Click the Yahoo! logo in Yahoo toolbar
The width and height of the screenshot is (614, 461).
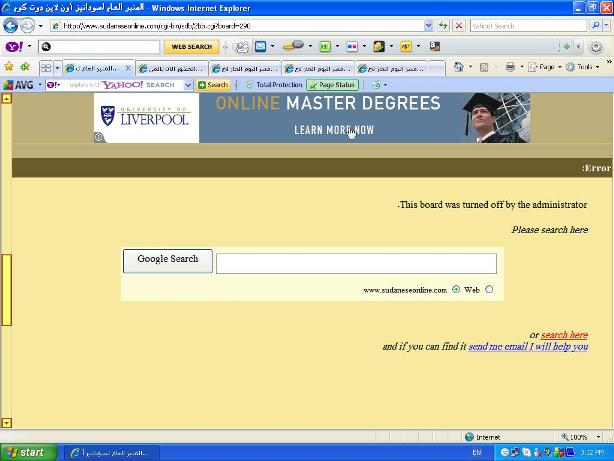tap(14, 47)
